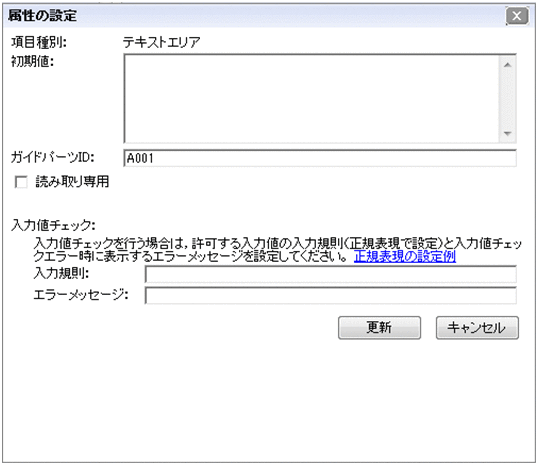Screen dimensions: 540x467
Task: Click the 入力値チェック: section label
Action: point(53,225)
